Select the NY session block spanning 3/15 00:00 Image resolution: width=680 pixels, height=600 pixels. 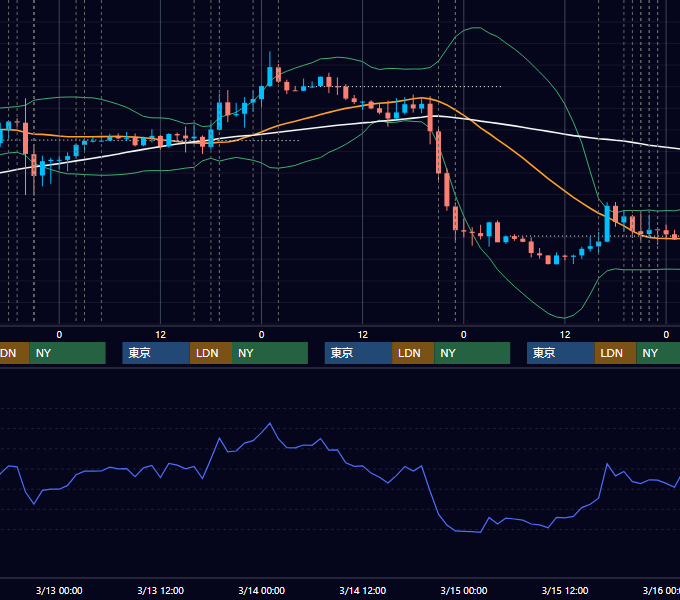tap(472, 353)
